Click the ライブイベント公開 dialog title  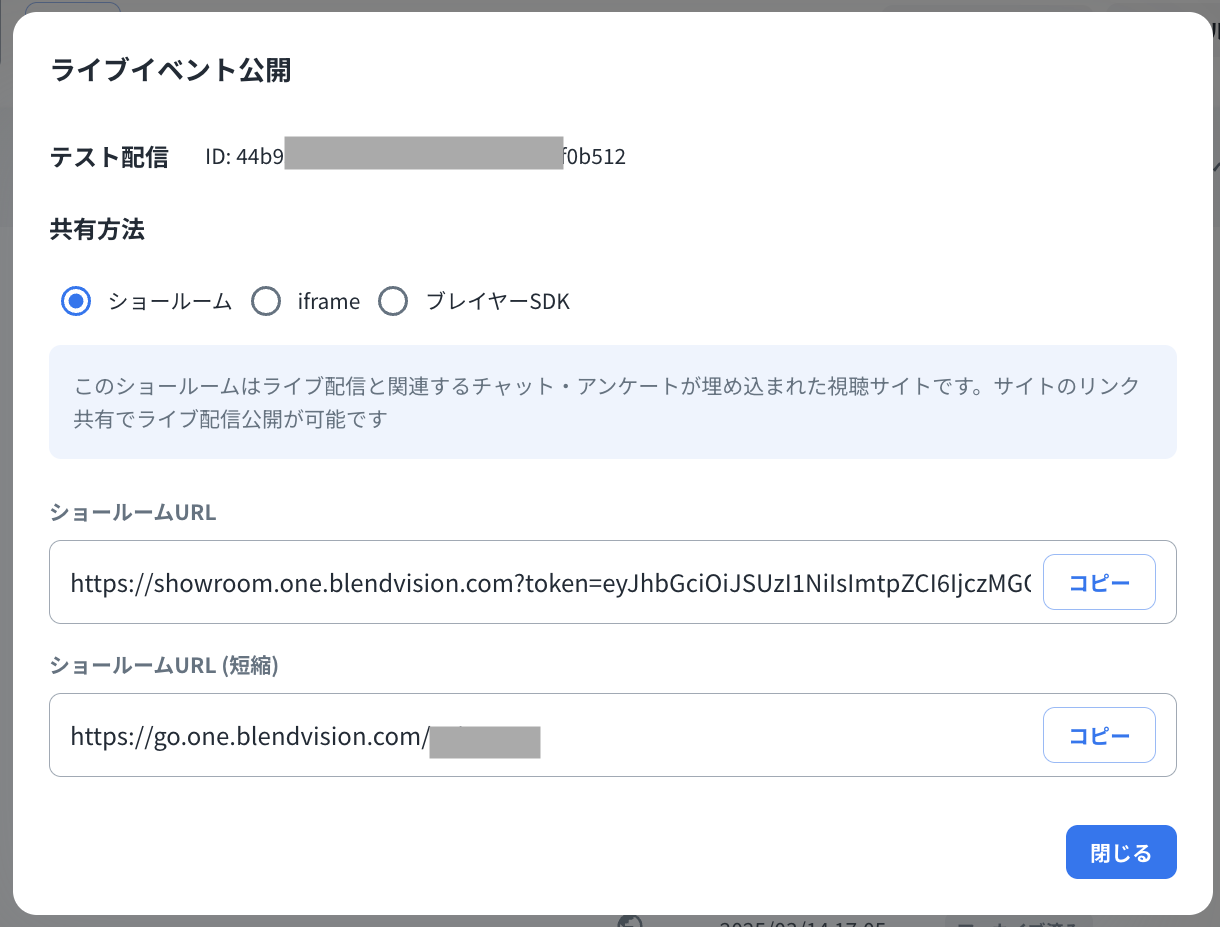point(171,71)
